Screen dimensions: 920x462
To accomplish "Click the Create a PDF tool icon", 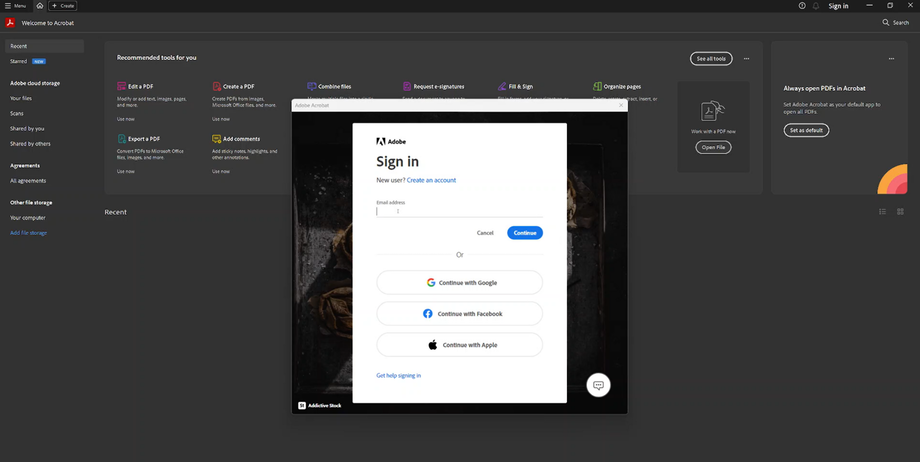I will [217, 86].
